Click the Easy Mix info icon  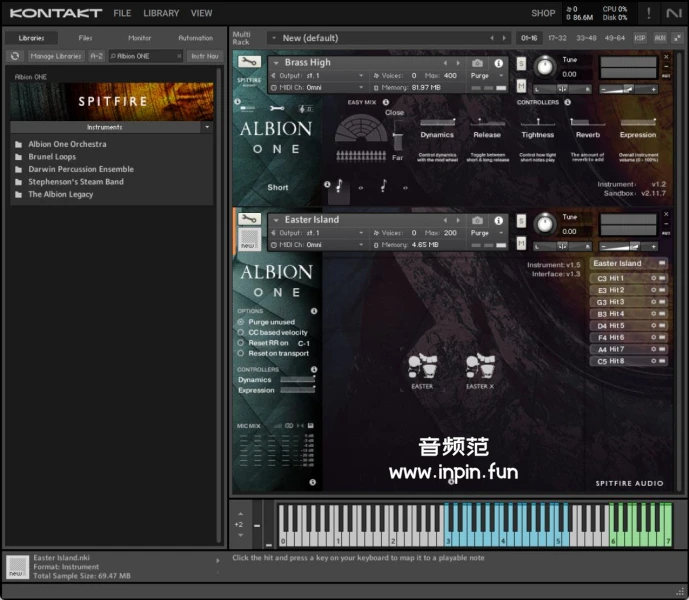pyautogui.click(x=385, y=102)
